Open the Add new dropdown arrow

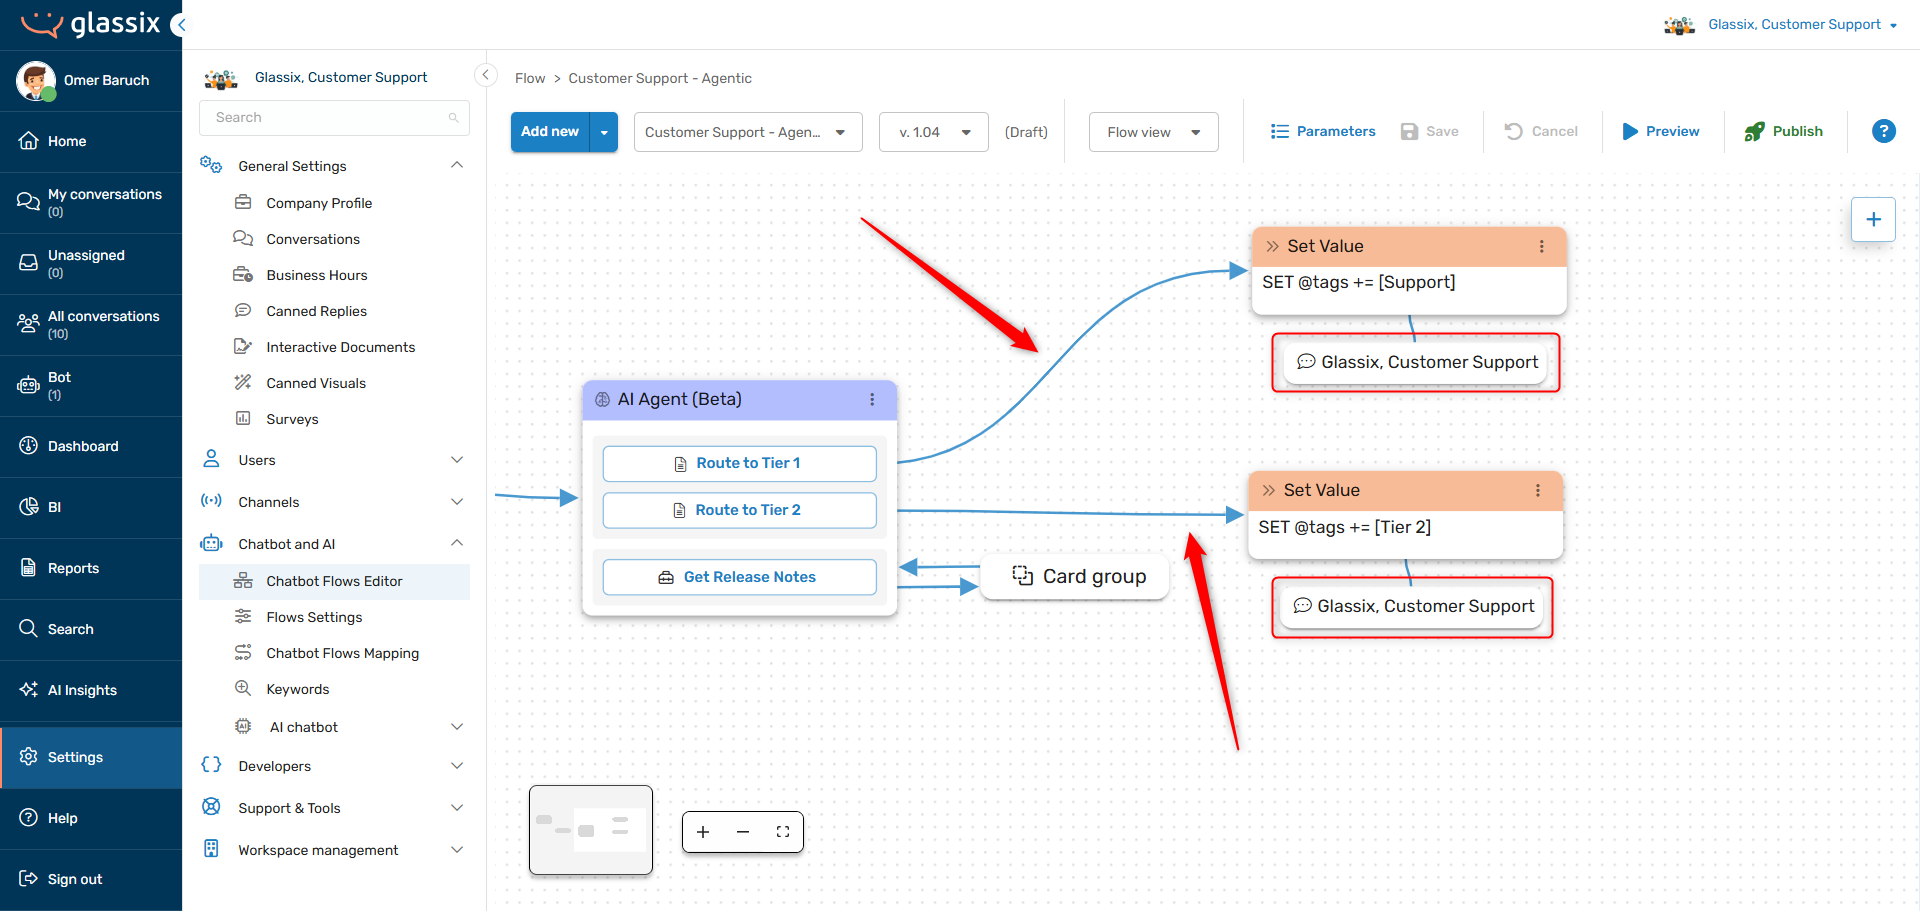coord(604,132)
